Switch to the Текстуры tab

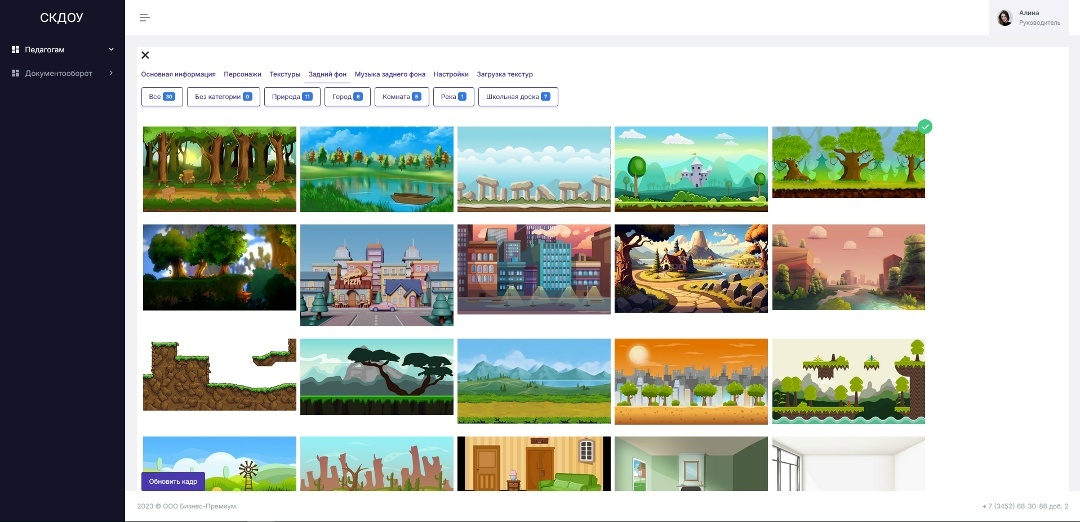click(285, 74)
